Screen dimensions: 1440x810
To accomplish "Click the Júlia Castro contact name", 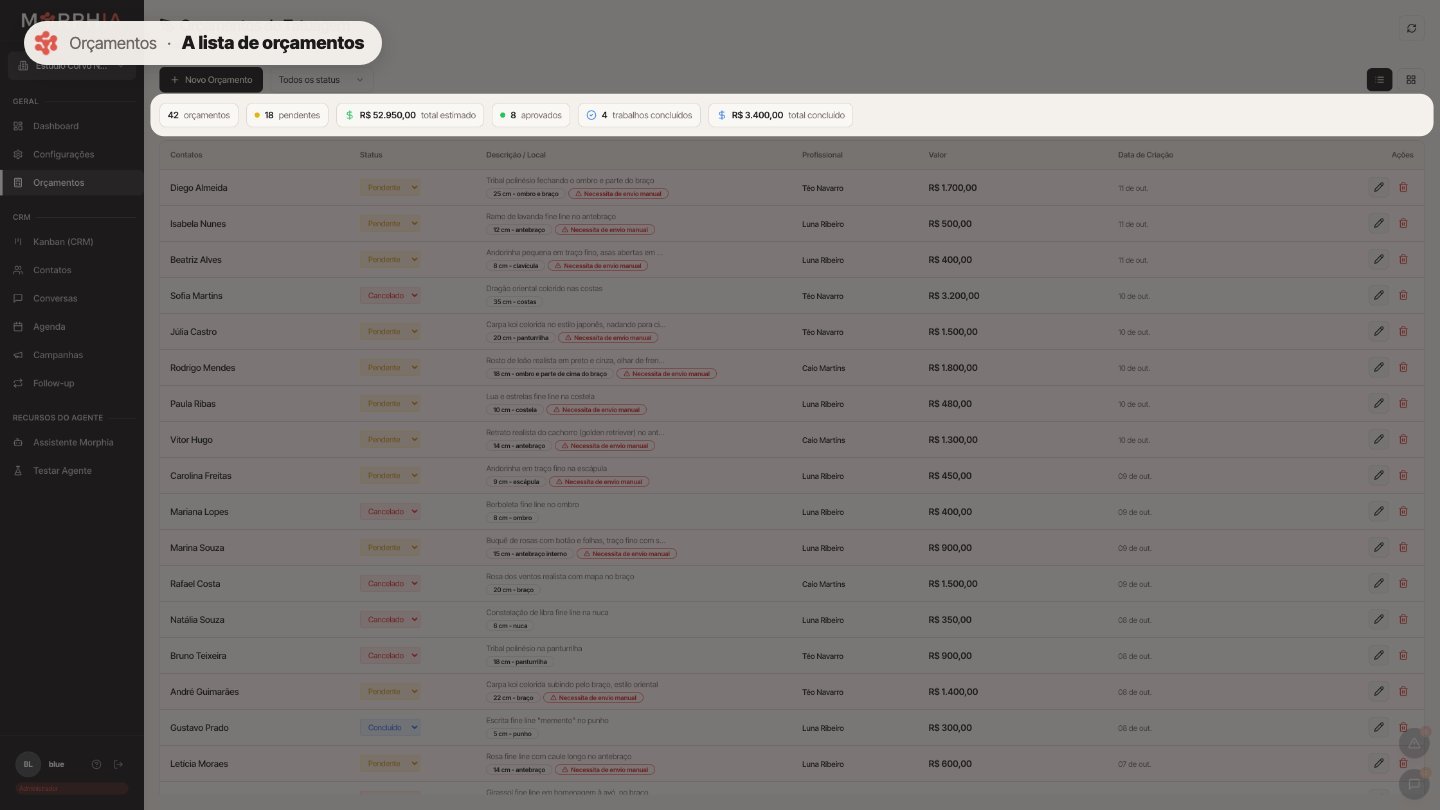I will (x=193, y=332).
